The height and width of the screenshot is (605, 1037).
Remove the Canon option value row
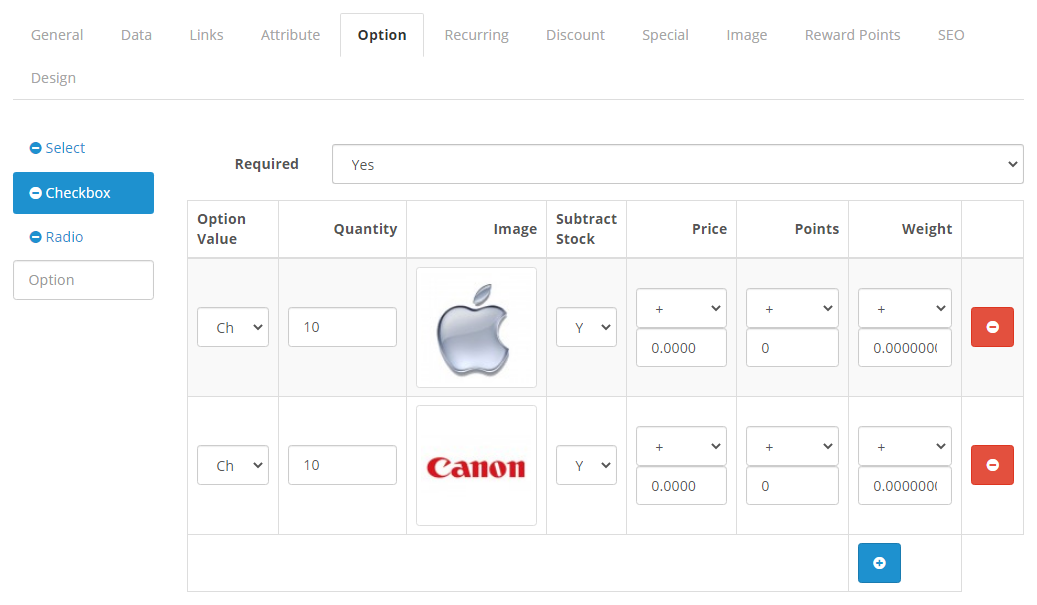click(992, 465)
